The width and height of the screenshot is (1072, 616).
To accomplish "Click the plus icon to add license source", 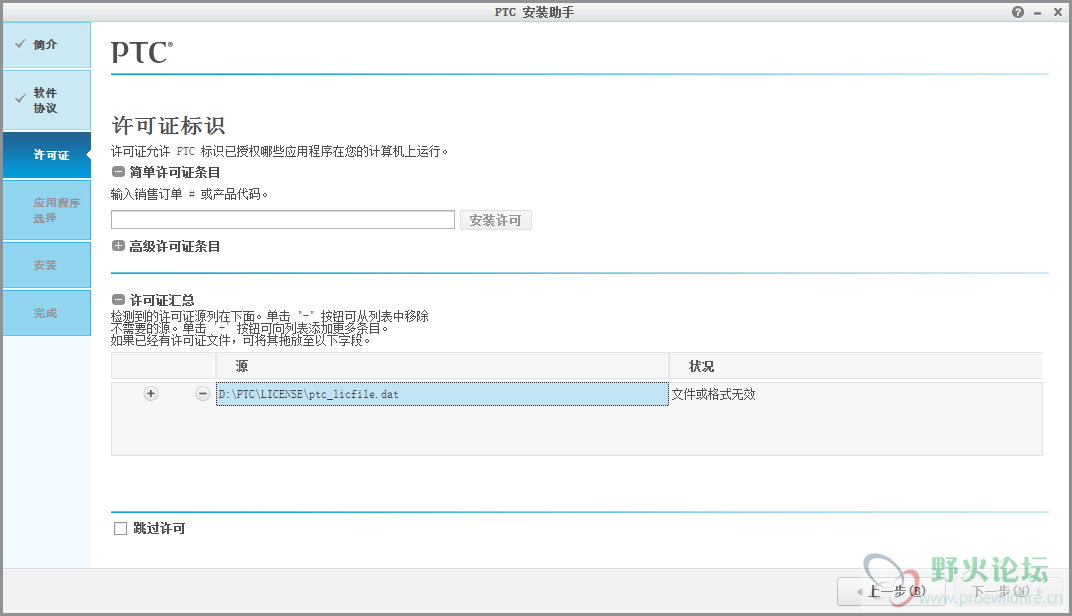I will (x=151, y=394).
